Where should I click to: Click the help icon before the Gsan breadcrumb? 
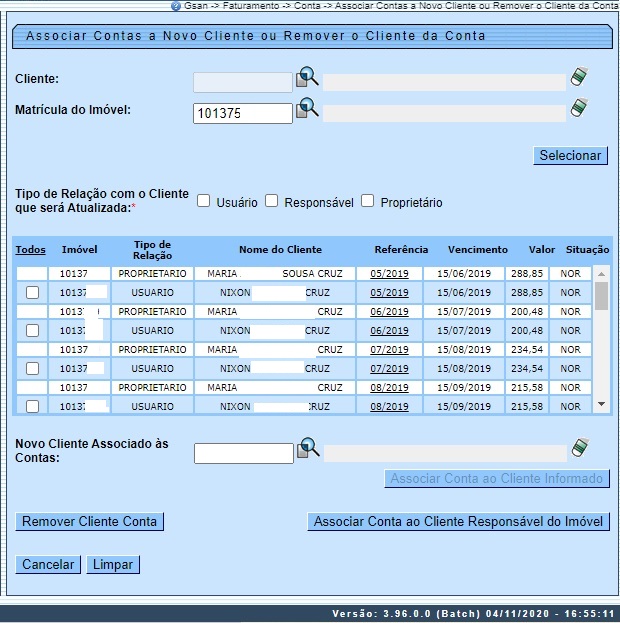(x=176, y=6)
